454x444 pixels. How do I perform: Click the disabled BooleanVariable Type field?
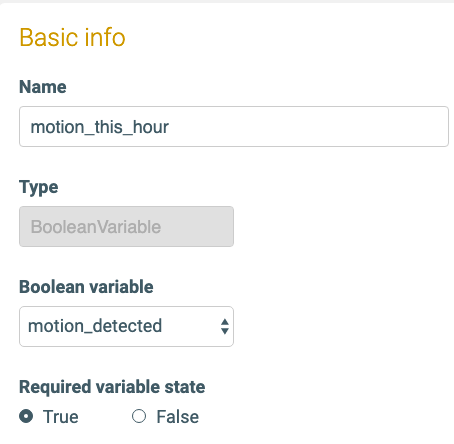[126, 226]
